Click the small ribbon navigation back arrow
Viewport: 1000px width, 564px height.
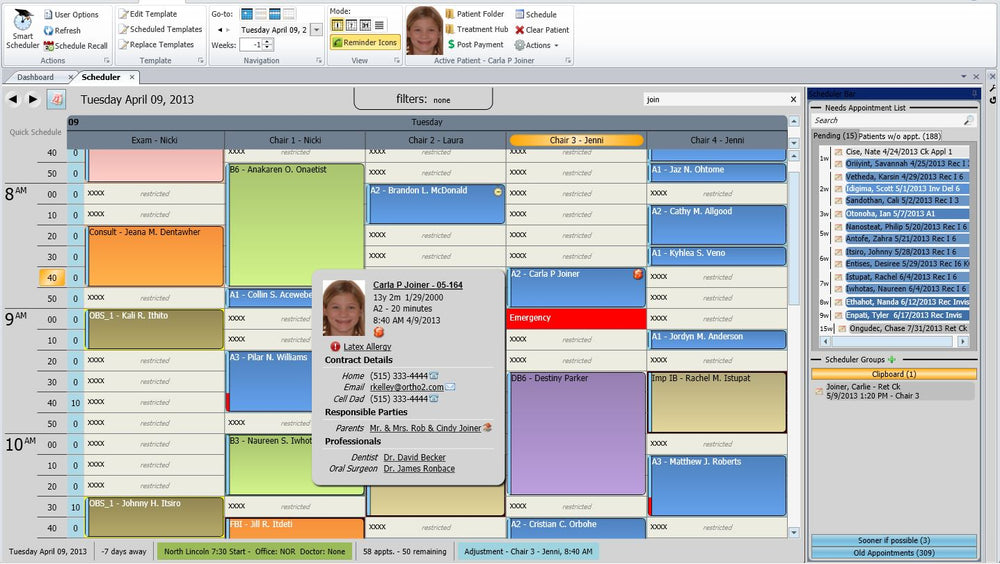tap(220, 29)
